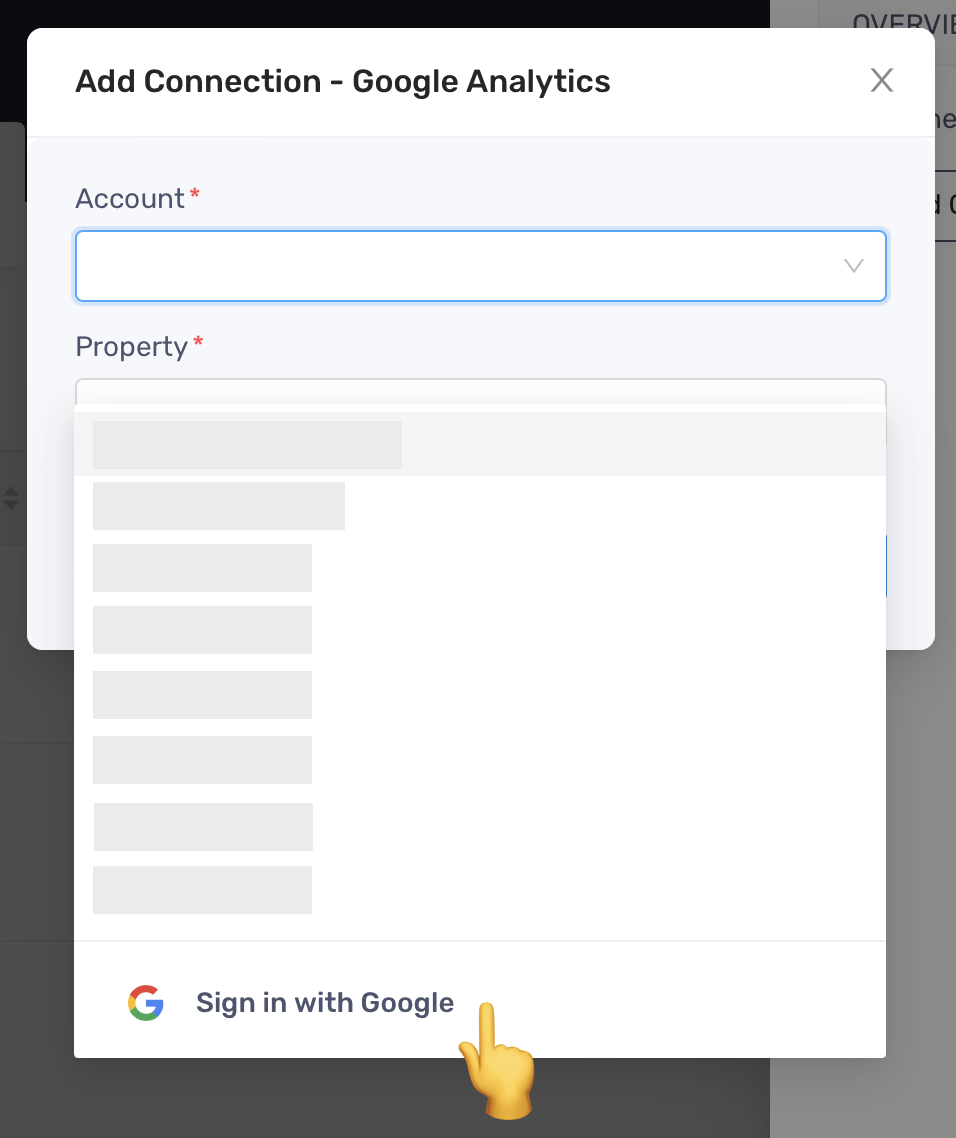The image size is (956, 1138).
Task: Click the Account field label
Action: click(x=130, y=199)
